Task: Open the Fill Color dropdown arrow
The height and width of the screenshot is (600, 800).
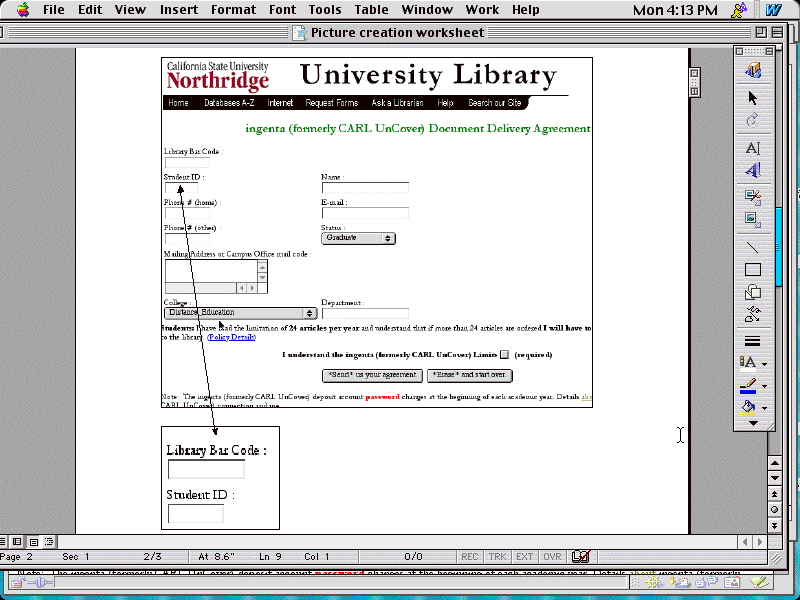Action: [764, 408]
